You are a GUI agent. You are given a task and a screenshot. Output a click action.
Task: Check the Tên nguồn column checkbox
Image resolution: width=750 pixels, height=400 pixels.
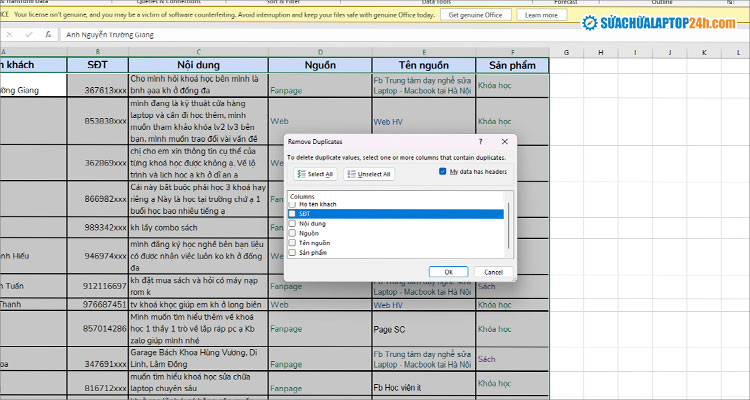point(292,243)
